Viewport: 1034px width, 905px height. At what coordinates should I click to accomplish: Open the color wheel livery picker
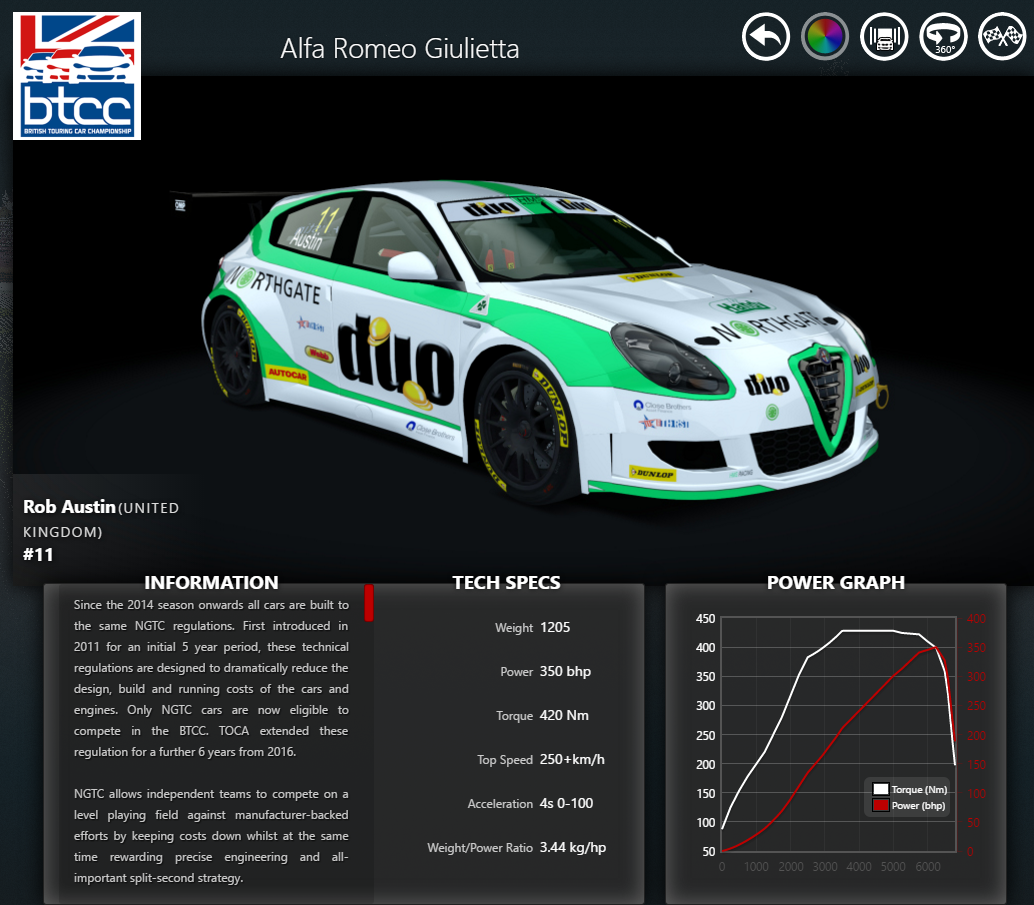point(825,37)
